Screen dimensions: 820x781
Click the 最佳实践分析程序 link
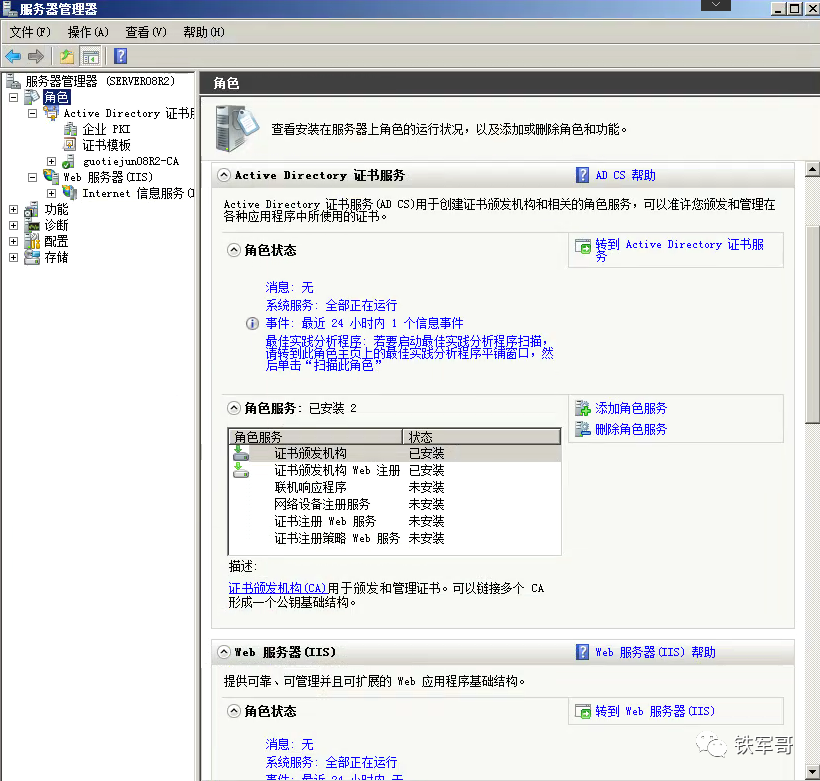[x=409, y=353]
